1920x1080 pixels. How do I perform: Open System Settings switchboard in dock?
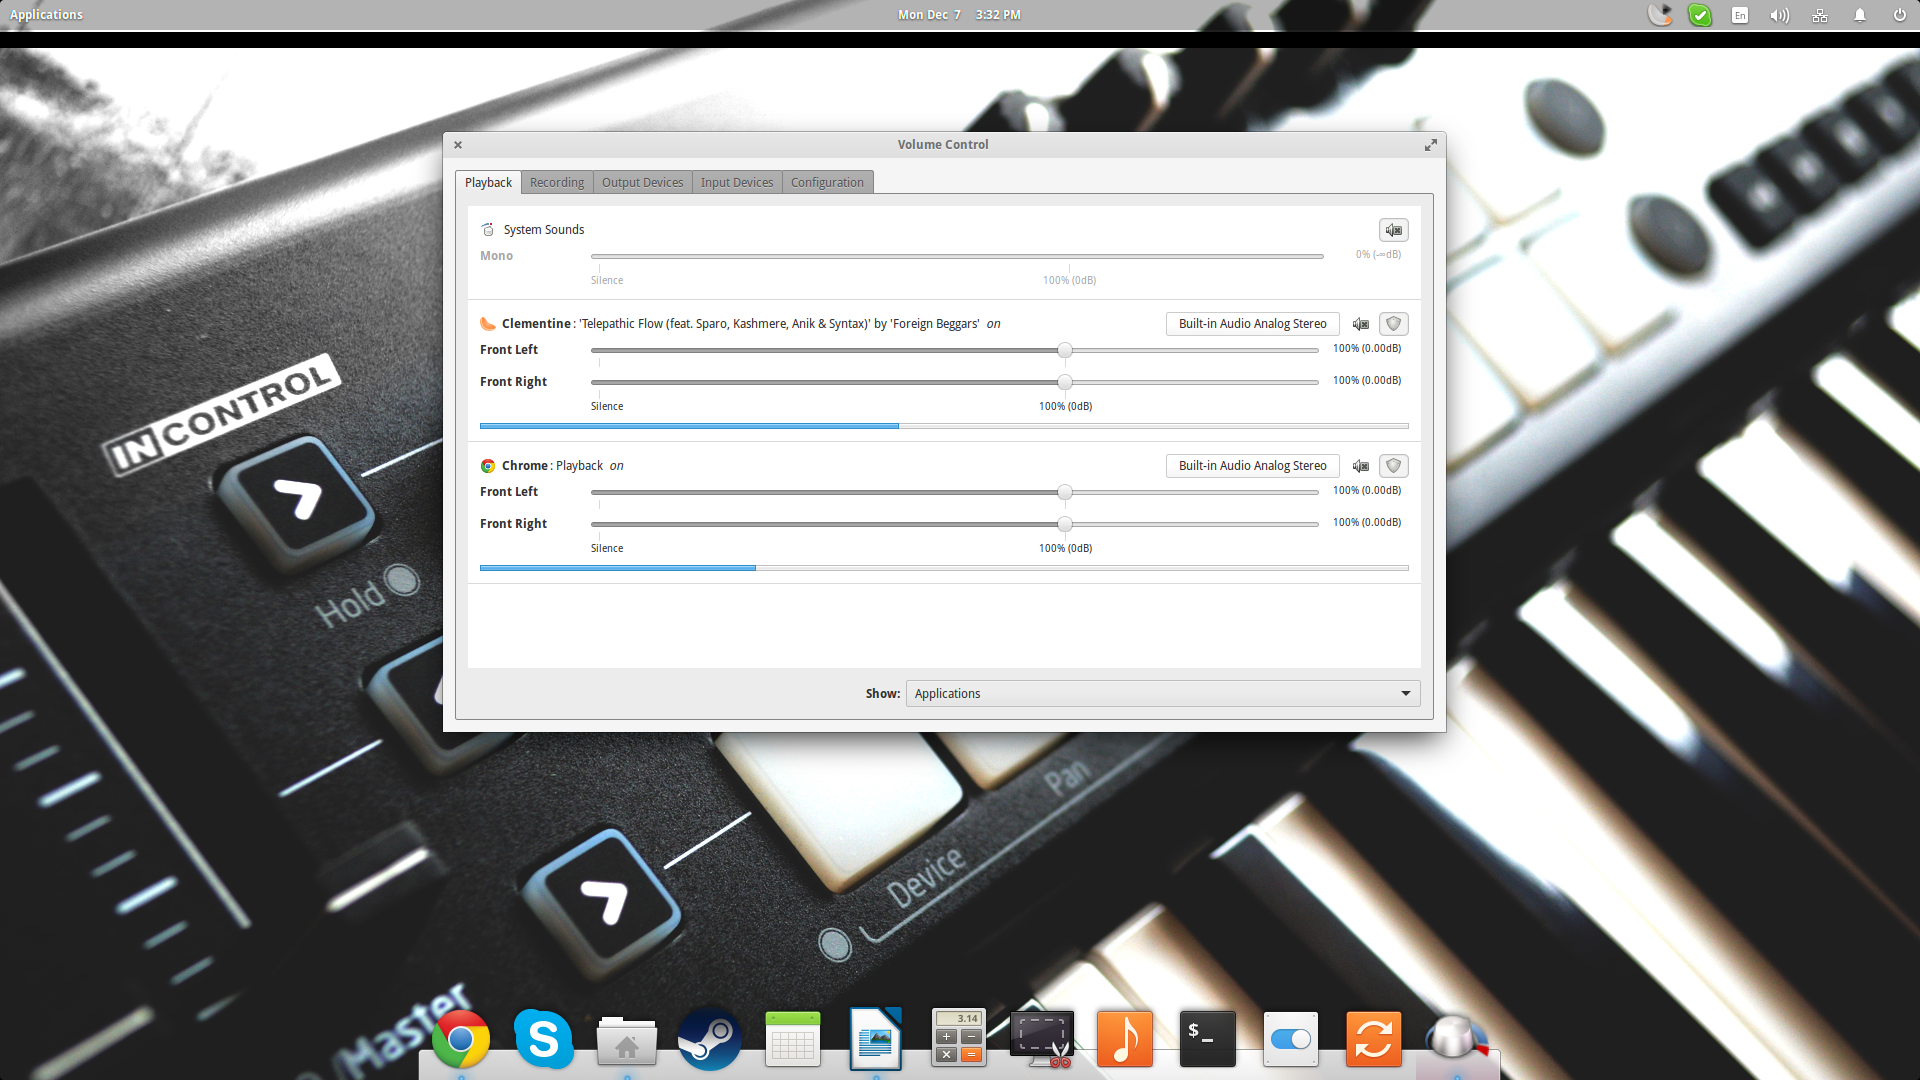point(1291,1039)
